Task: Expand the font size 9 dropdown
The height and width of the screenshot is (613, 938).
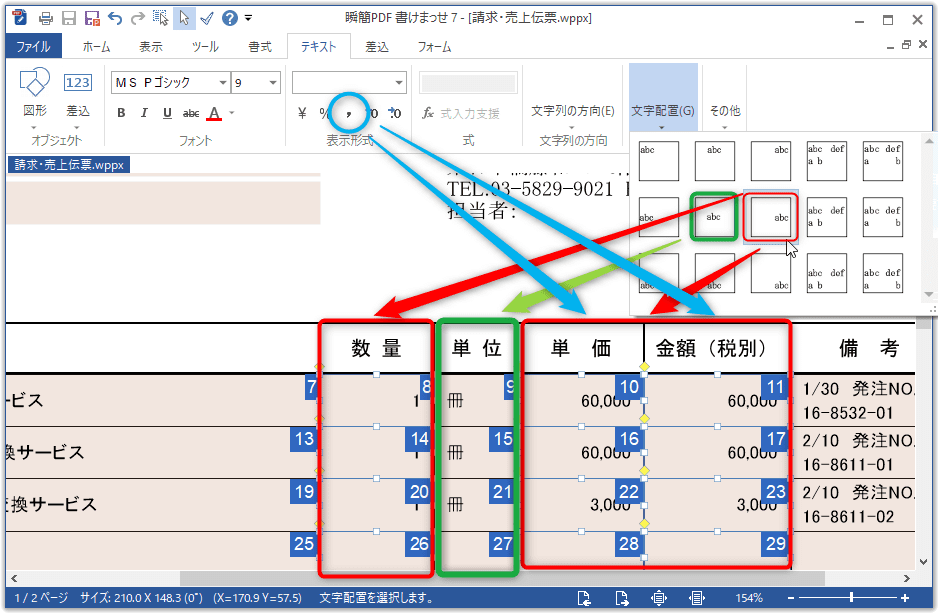Action: [x=272, y=83]
